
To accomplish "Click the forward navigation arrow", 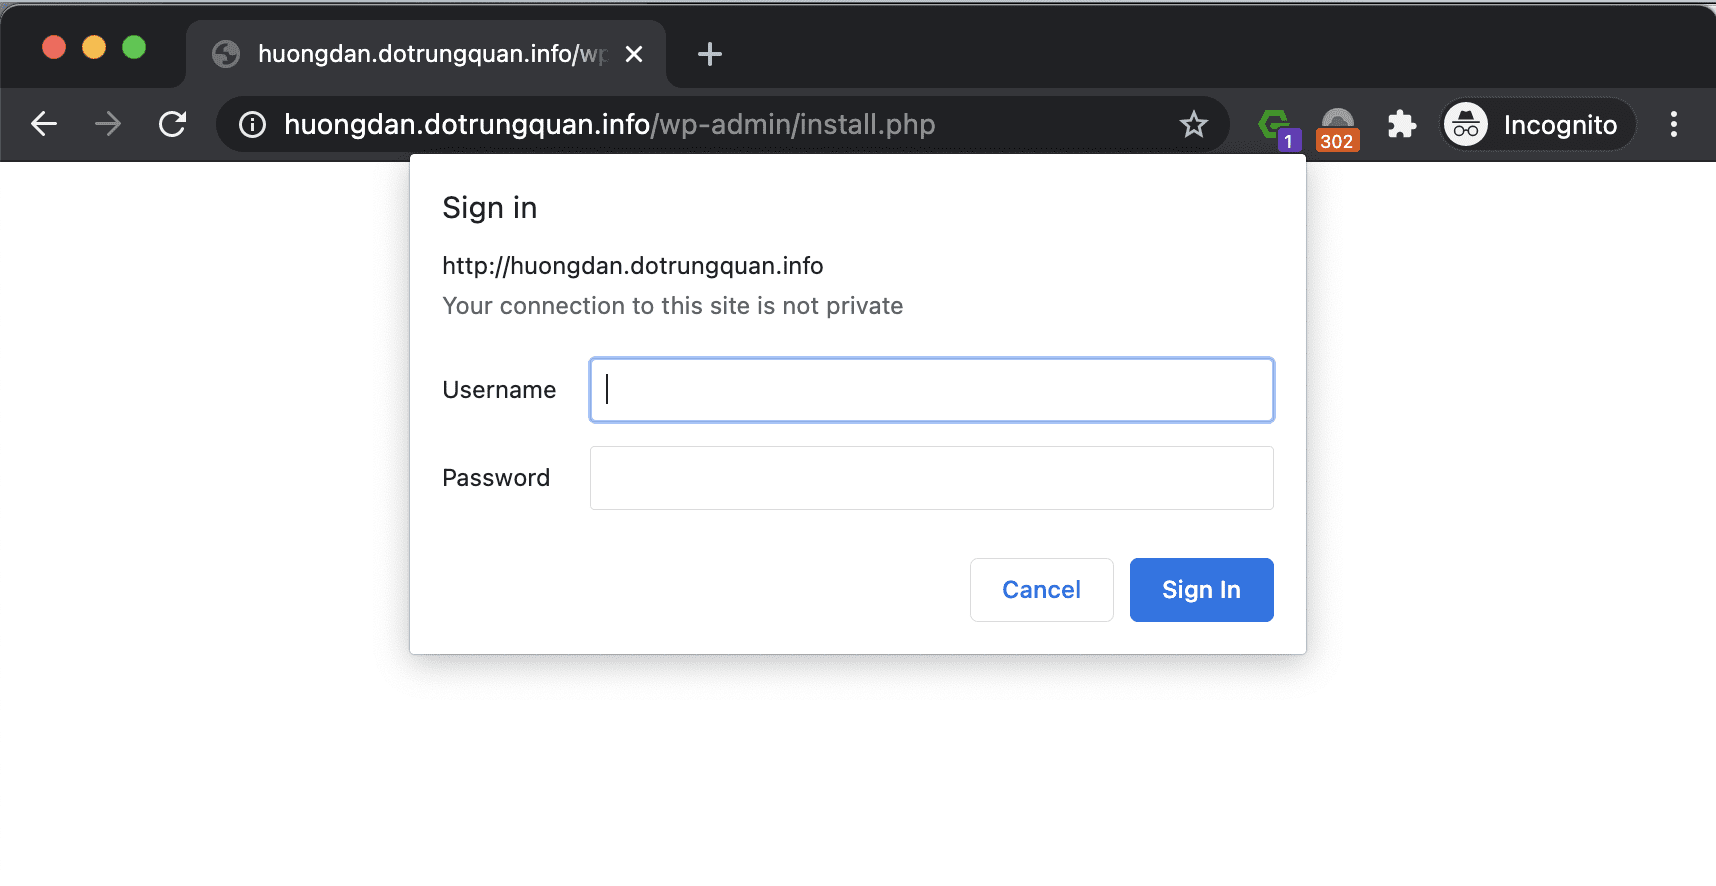I will coord(108,124).
